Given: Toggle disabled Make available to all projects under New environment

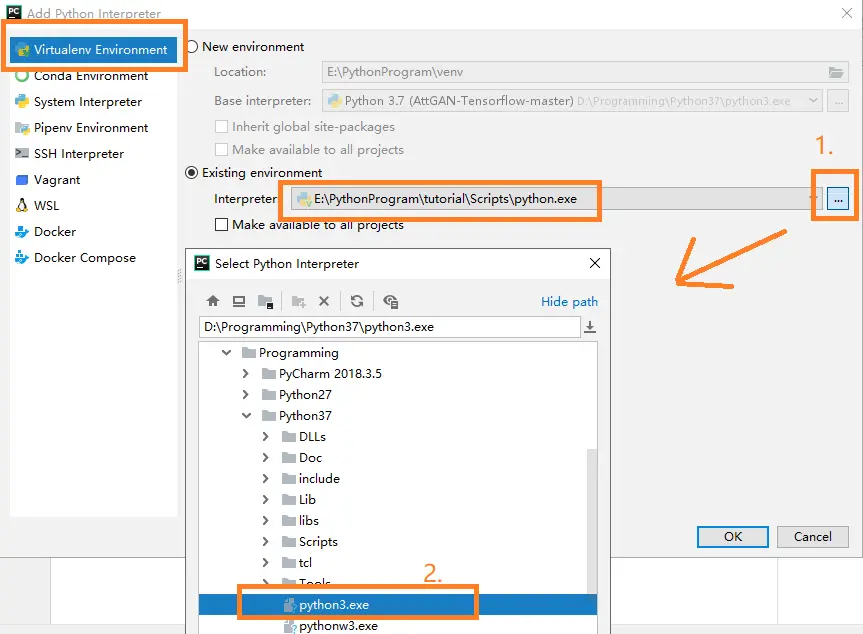Looking at the screenshot, I should [x=221, y=150].
